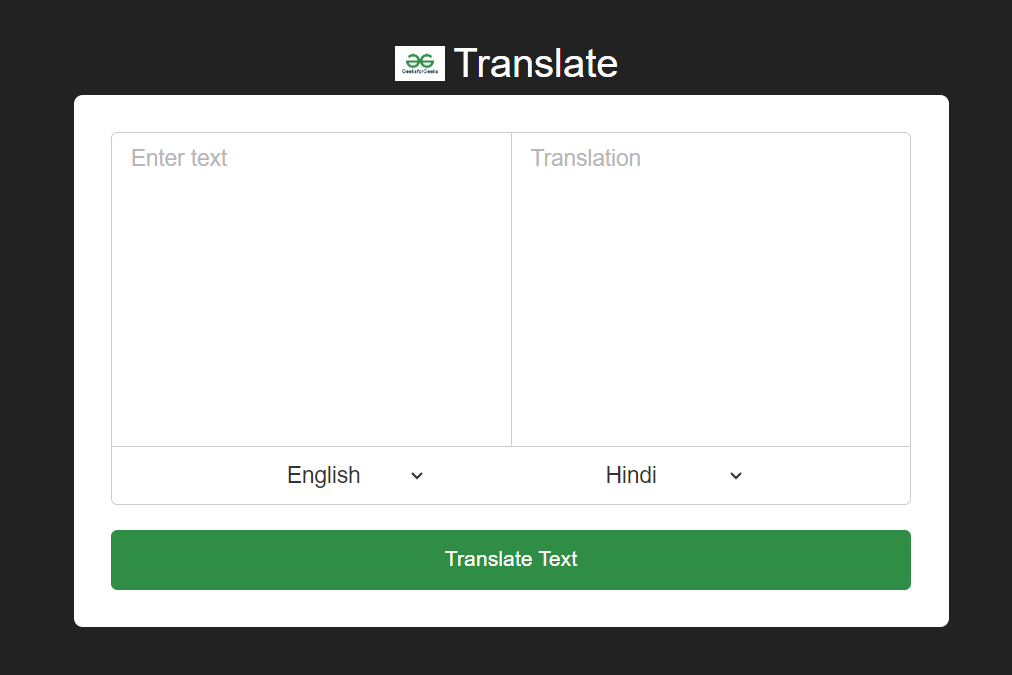Viewport: 1012px width, 675px height.
Task: Click the GeeksforGeeks logo icon
Action: [x=419, y=63]
